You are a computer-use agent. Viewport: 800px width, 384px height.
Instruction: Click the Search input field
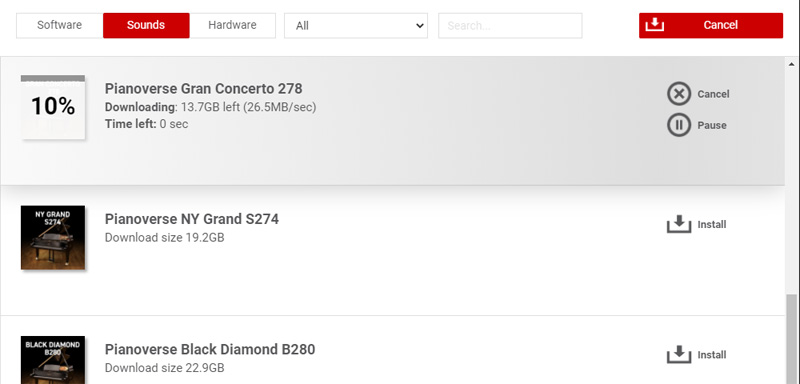coord(510,25)
